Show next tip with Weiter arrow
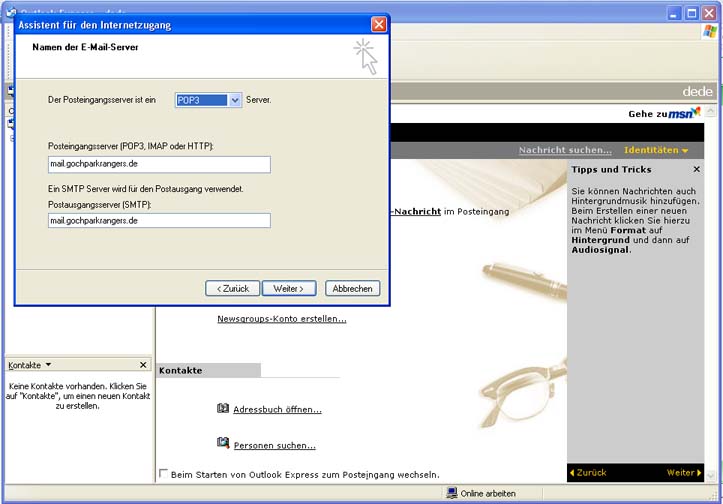This screenshot has width=723, height=504. click(x=683, y=472)
